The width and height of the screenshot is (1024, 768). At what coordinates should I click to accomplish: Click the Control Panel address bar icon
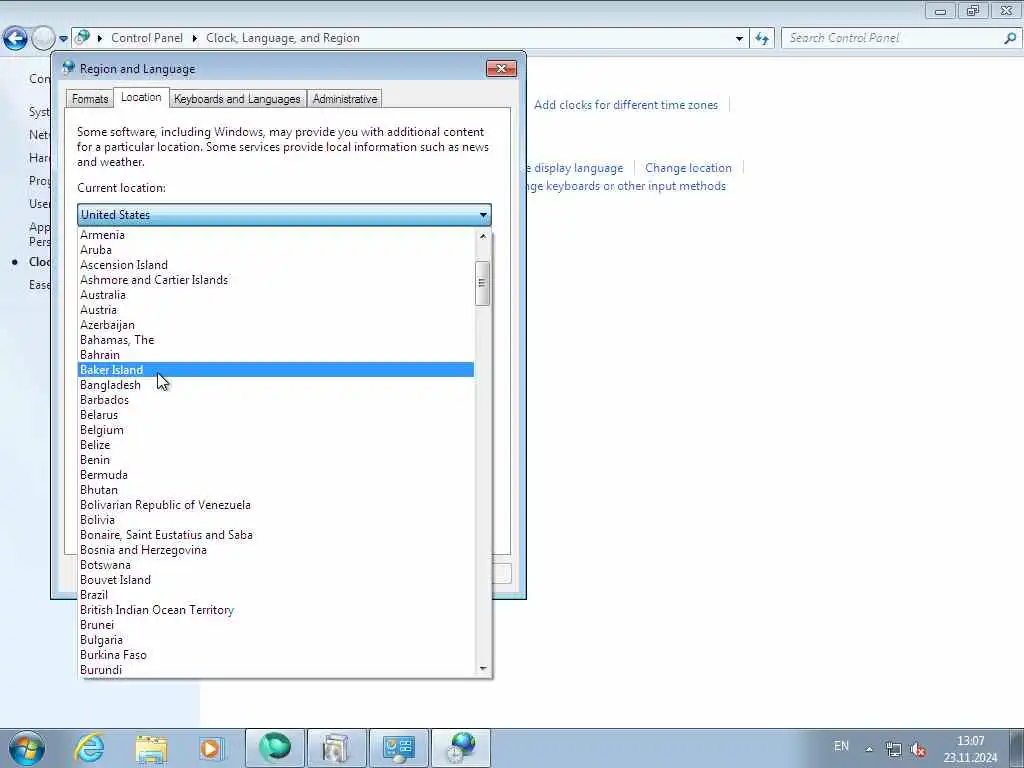pos(82,38)
